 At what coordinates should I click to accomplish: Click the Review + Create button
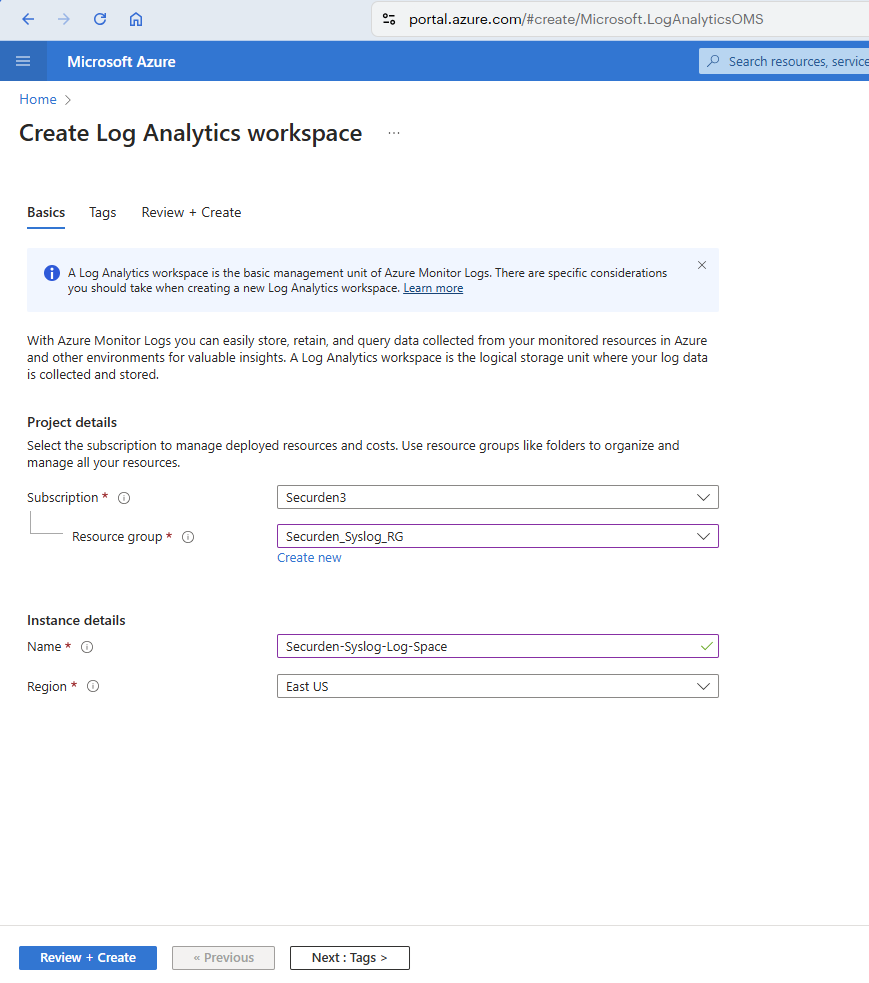pyautogui.click(x=88, y=958)
